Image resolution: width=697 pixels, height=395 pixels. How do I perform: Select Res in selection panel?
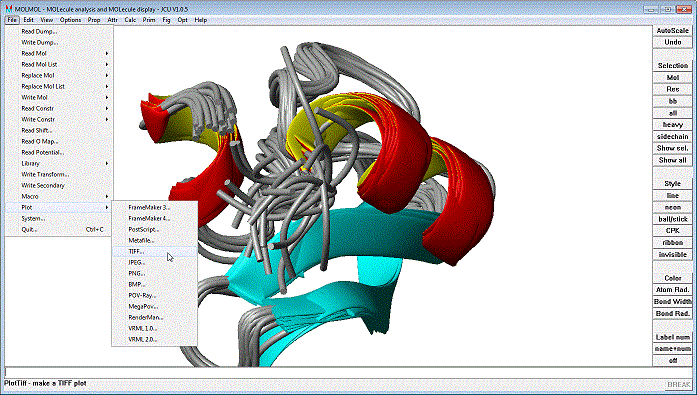[673, 89]
